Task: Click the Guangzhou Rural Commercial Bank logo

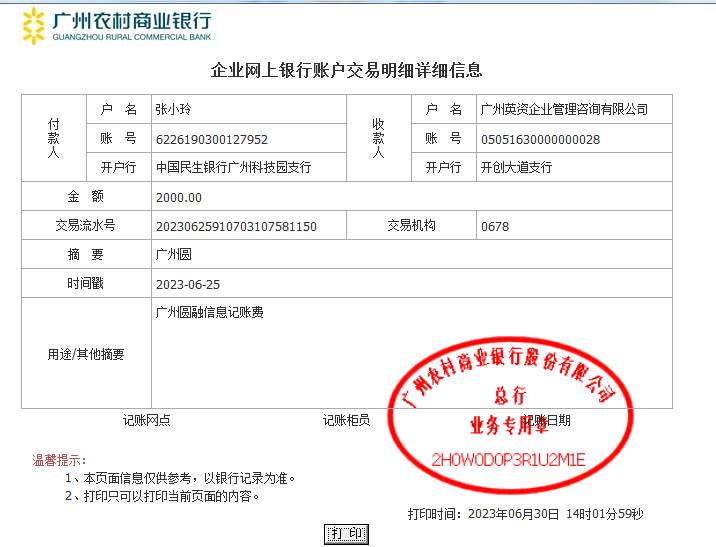Action: tap(117, 26)
